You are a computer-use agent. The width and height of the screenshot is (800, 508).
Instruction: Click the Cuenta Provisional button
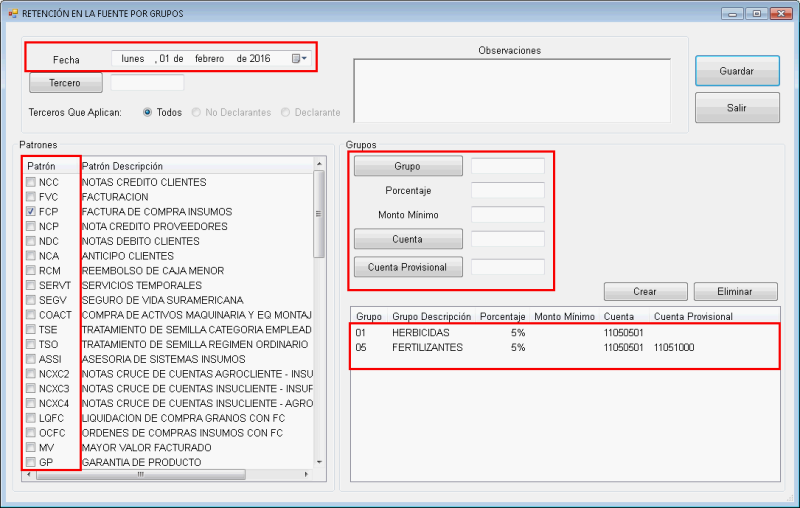pyautogui.click(x=407, y=267)
